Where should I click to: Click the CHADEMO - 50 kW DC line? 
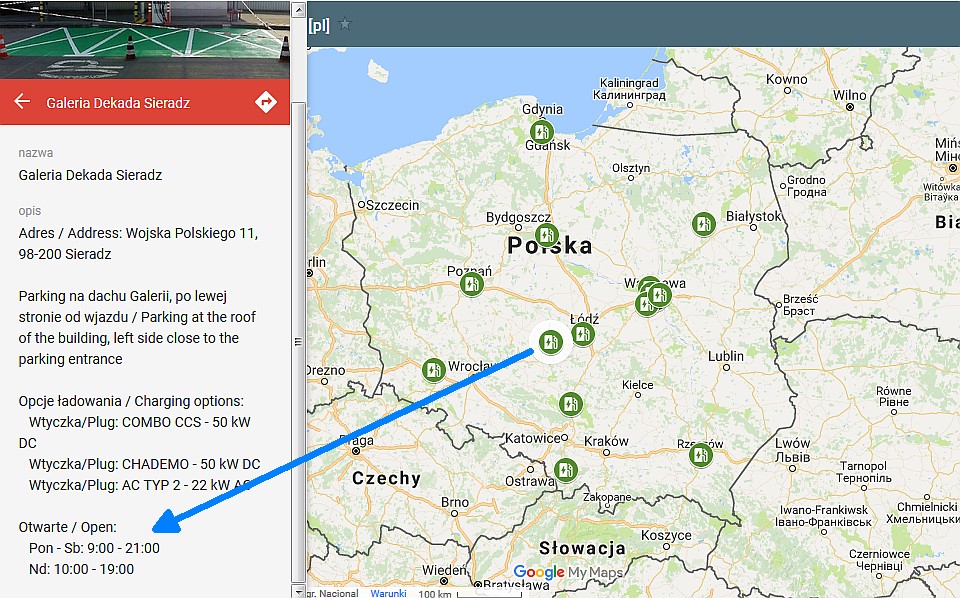[144, 464]
